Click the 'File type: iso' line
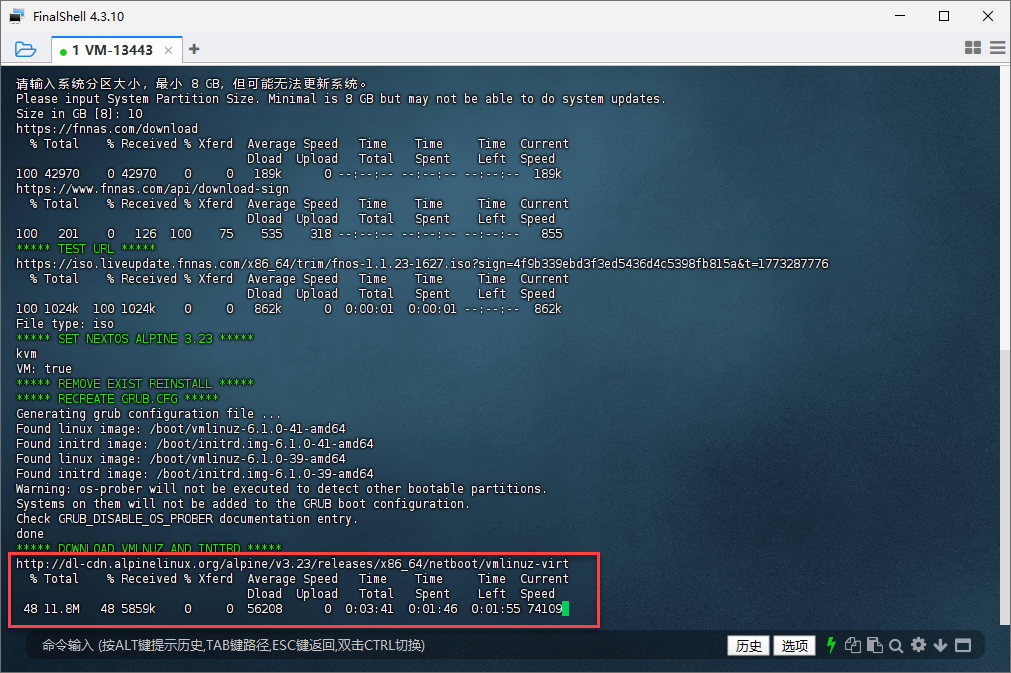This screenshot has width=1011, height=673. tap(65, 324)
